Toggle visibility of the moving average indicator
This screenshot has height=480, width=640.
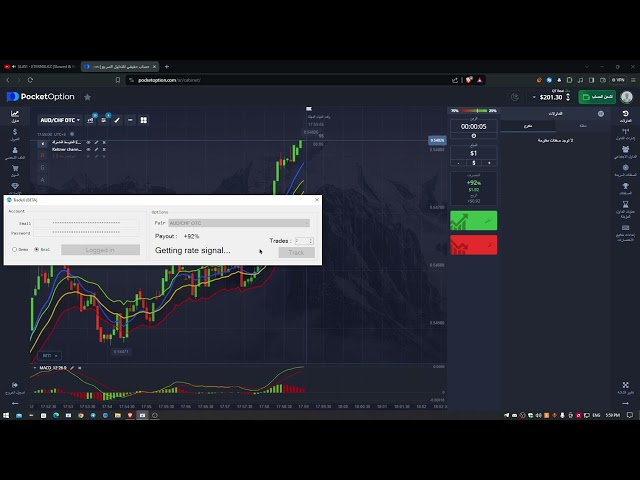coord(88,142)
